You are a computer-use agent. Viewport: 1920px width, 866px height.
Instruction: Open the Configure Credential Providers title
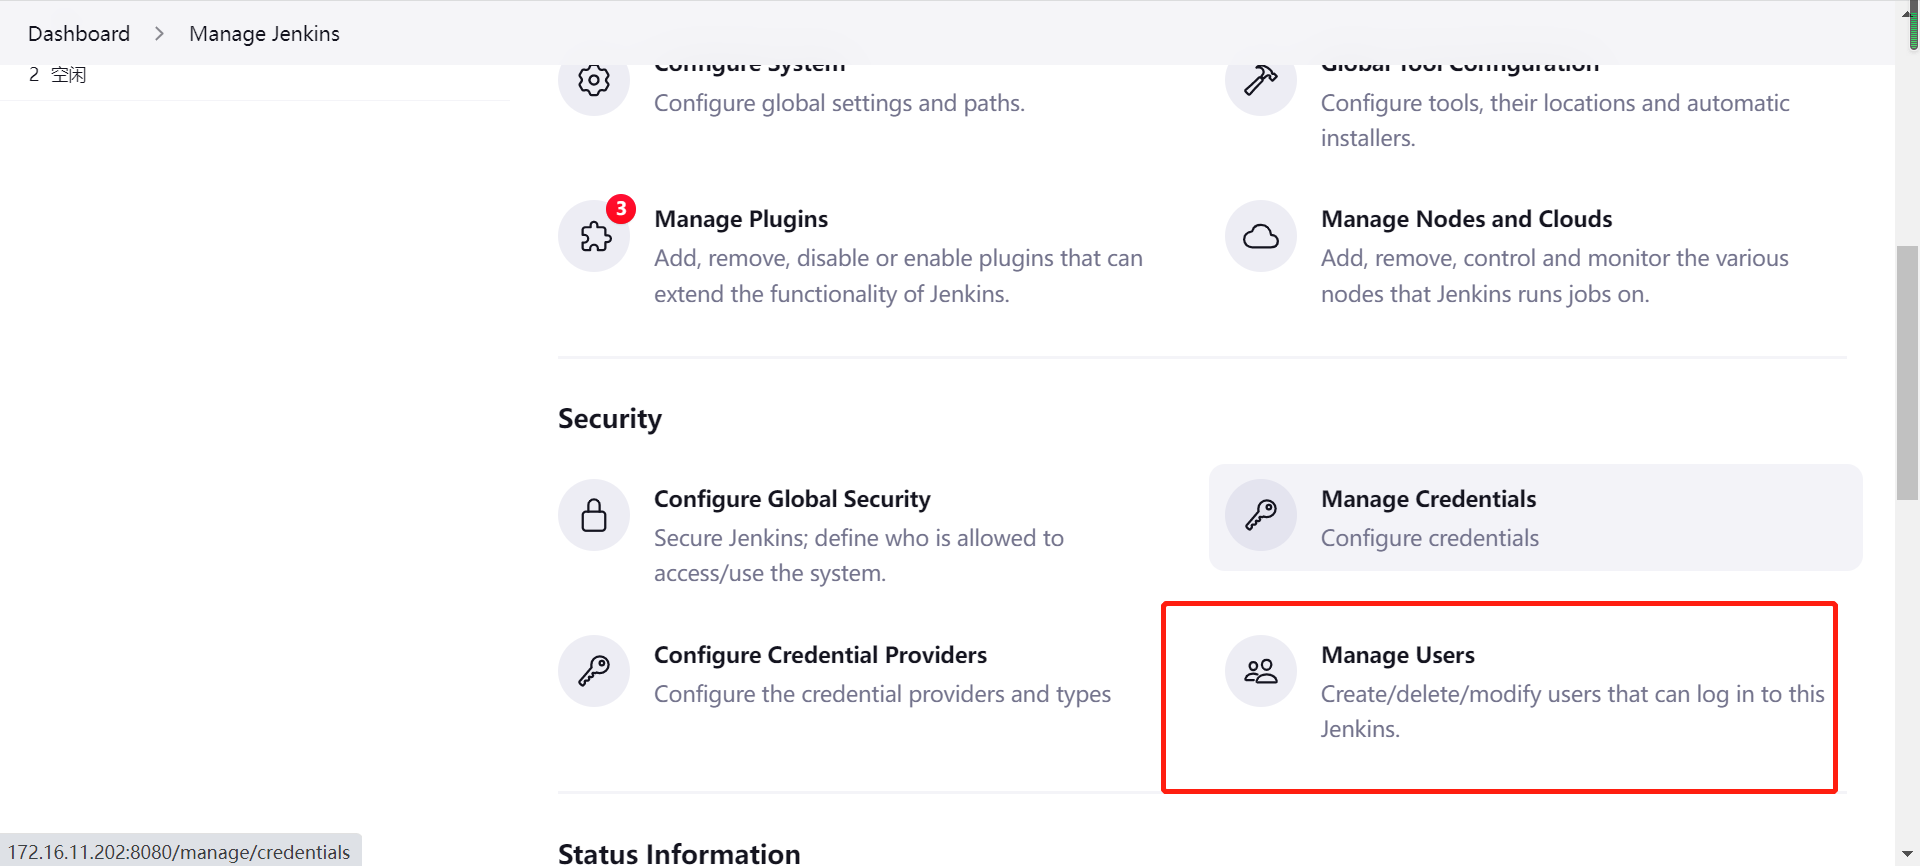(x=820, y=655)
